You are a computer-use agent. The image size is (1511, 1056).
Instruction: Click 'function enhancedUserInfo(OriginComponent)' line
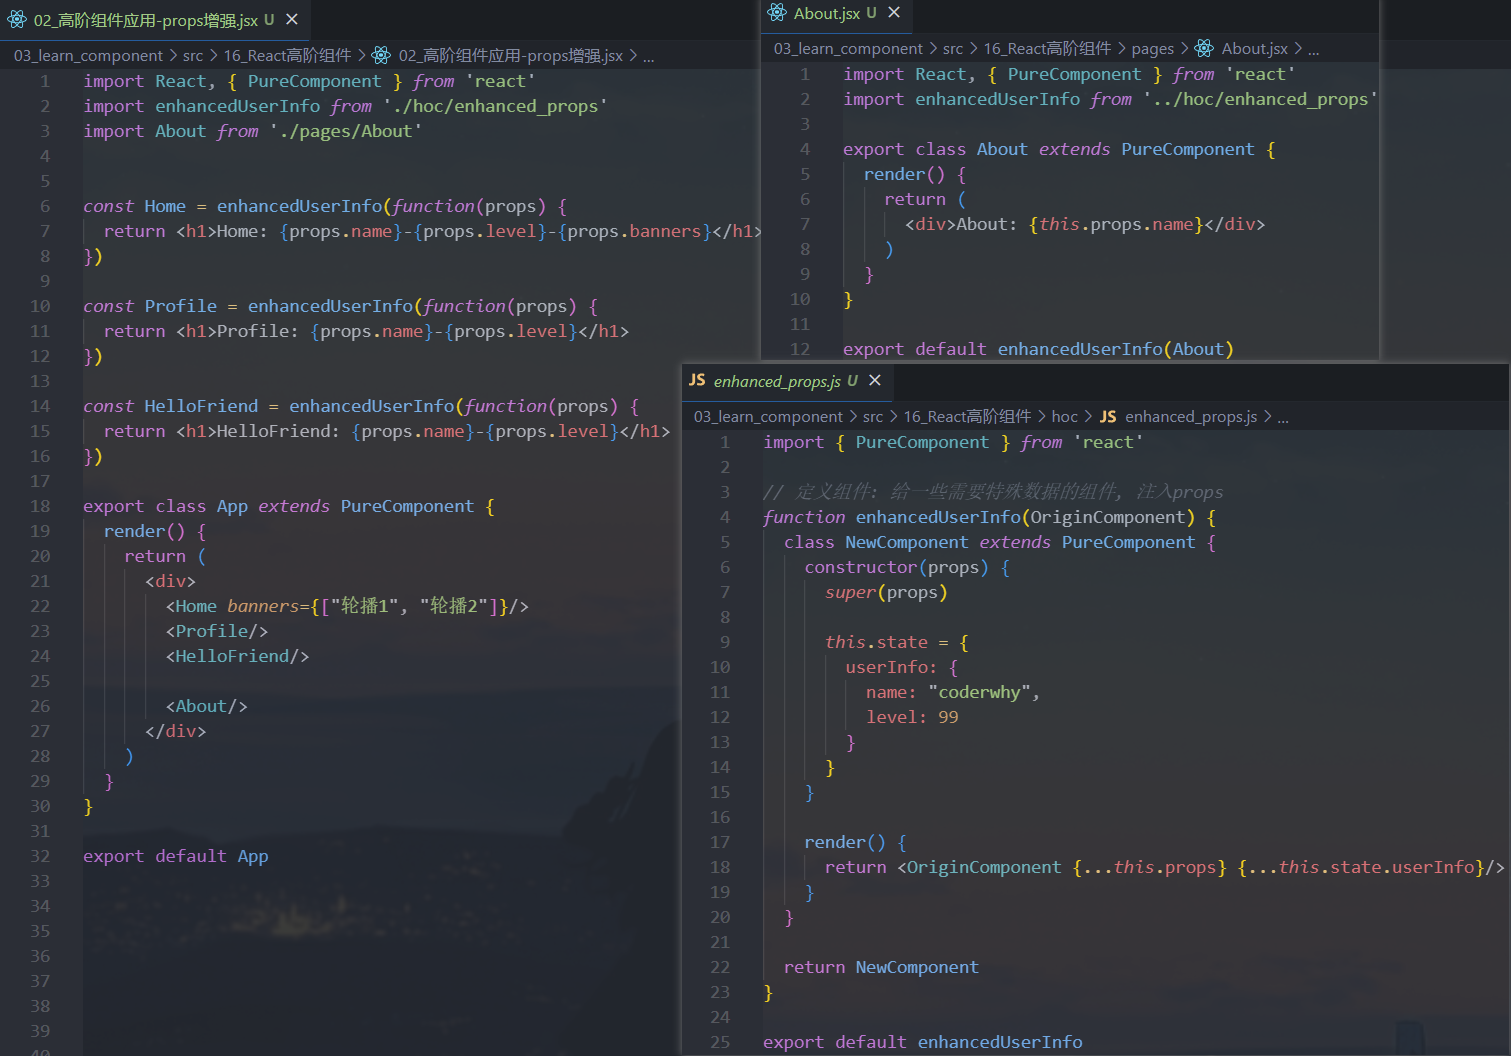[x=989, y=517]
